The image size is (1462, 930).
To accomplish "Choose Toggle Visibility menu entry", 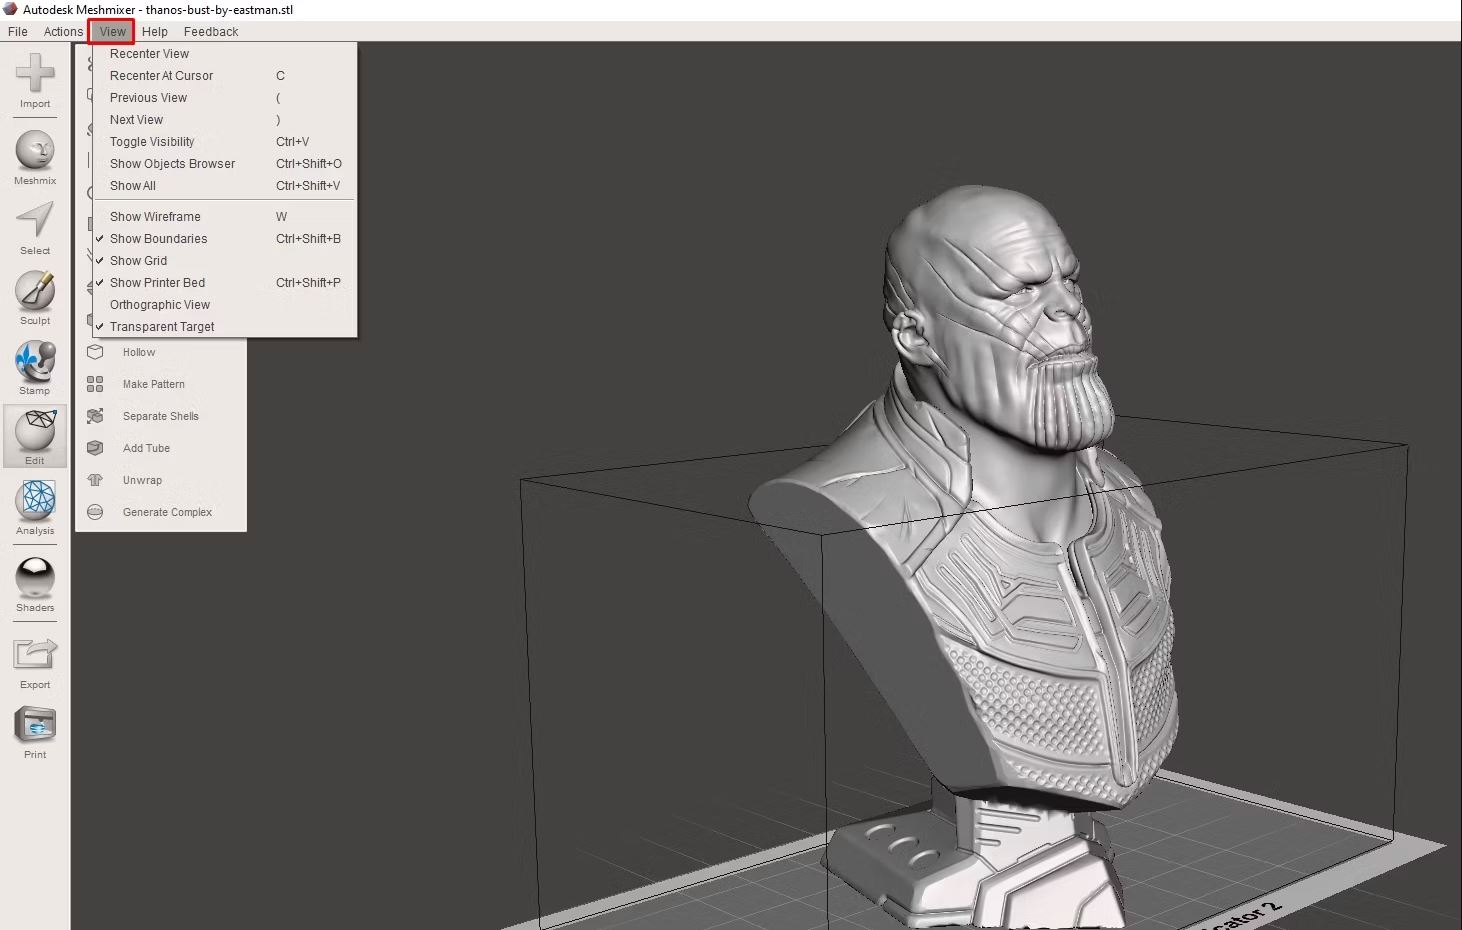I will (x=225, y=142).
